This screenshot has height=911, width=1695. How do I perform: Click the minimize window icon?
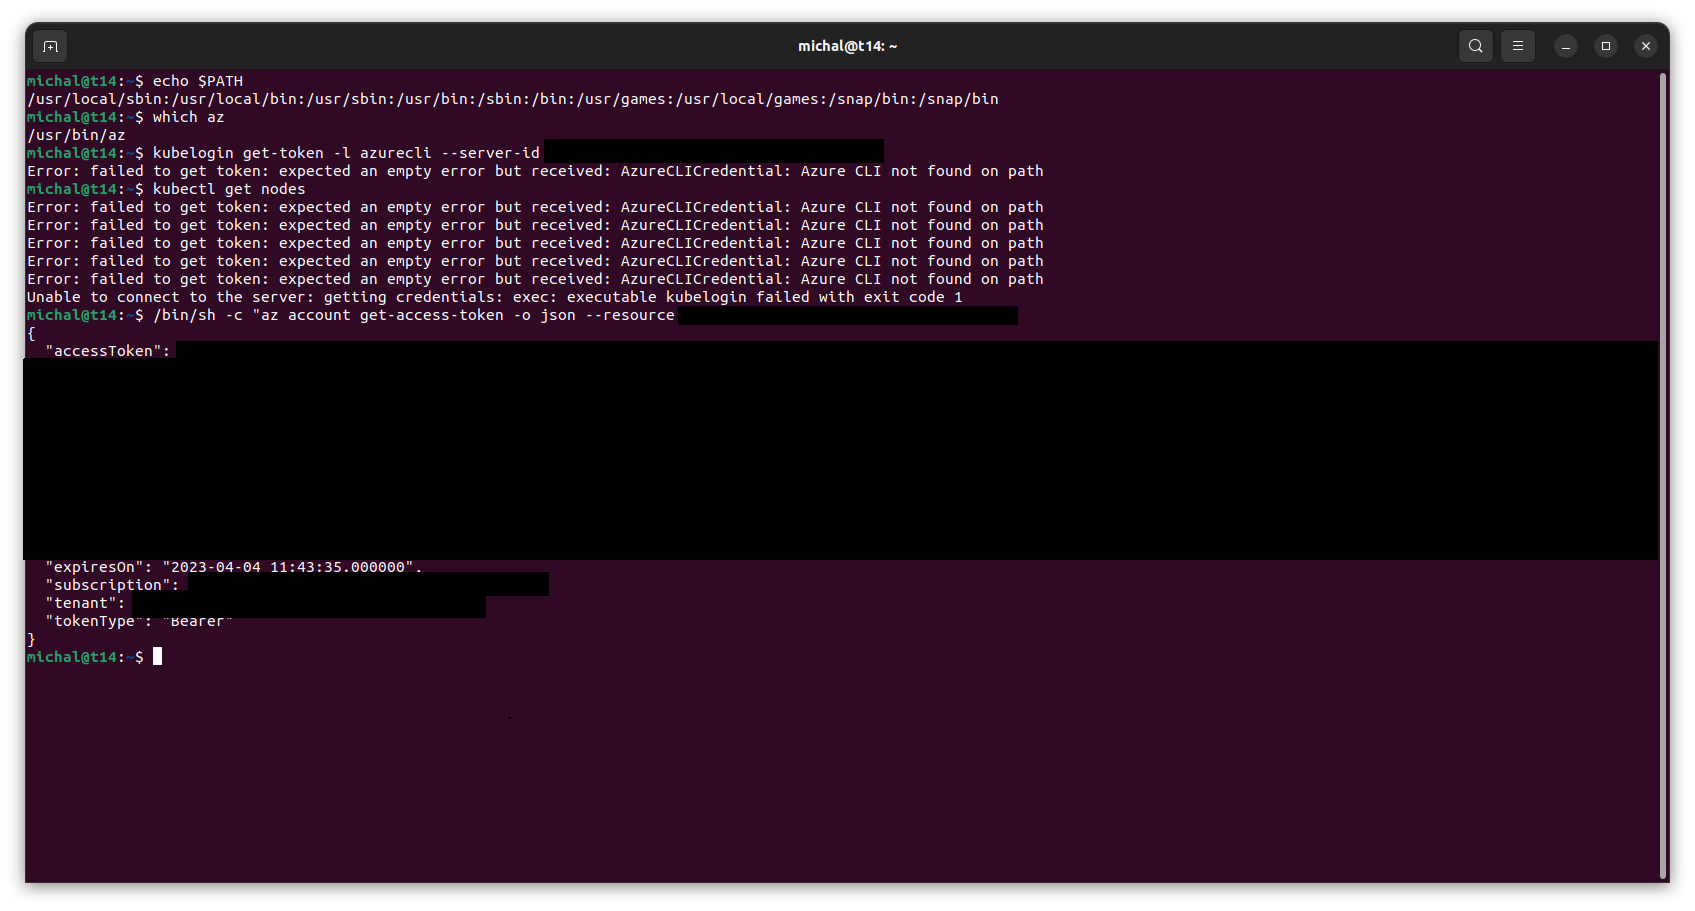(1565, 46)
